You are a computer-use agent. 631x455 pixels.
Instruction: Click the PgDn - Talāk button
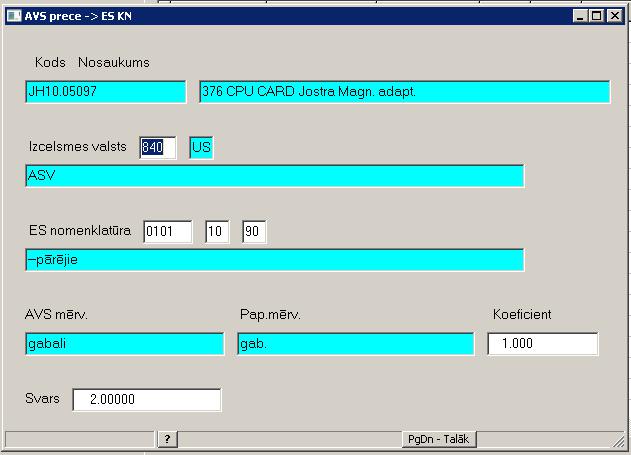point(439,439)
